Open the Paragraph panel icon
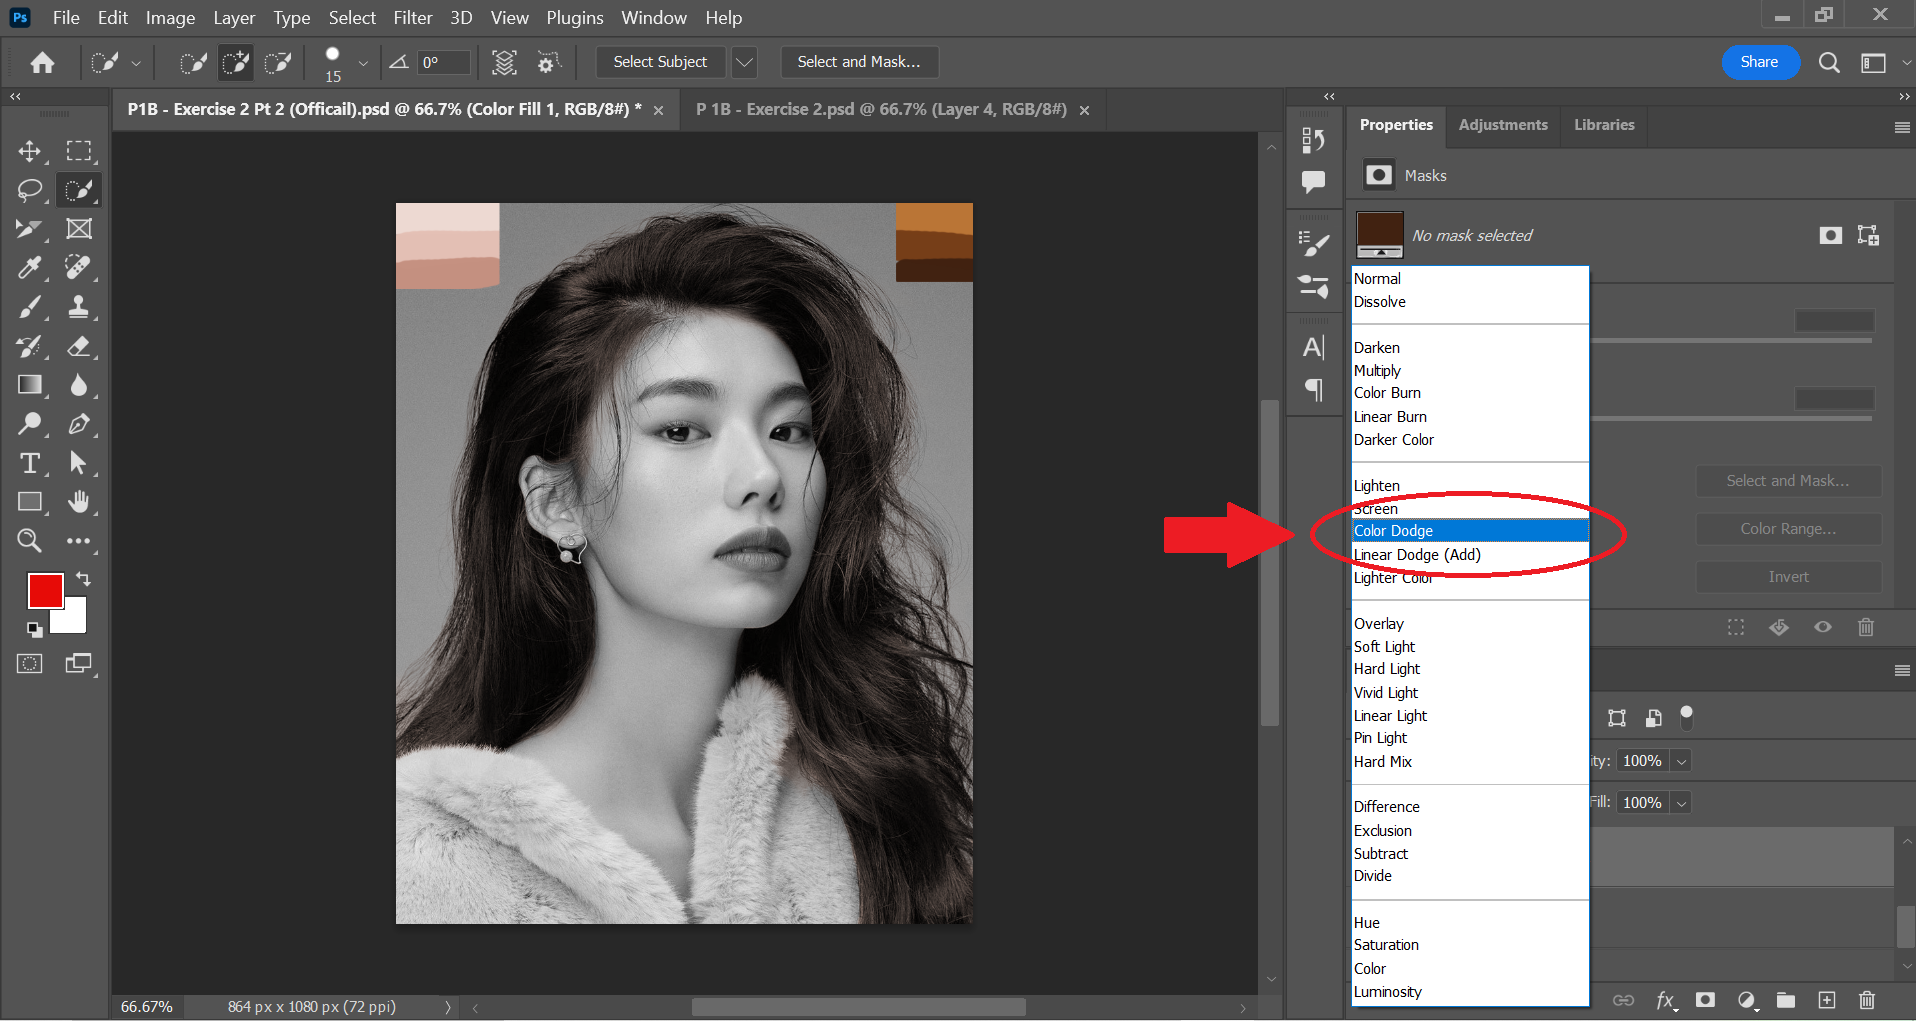 1314,389
